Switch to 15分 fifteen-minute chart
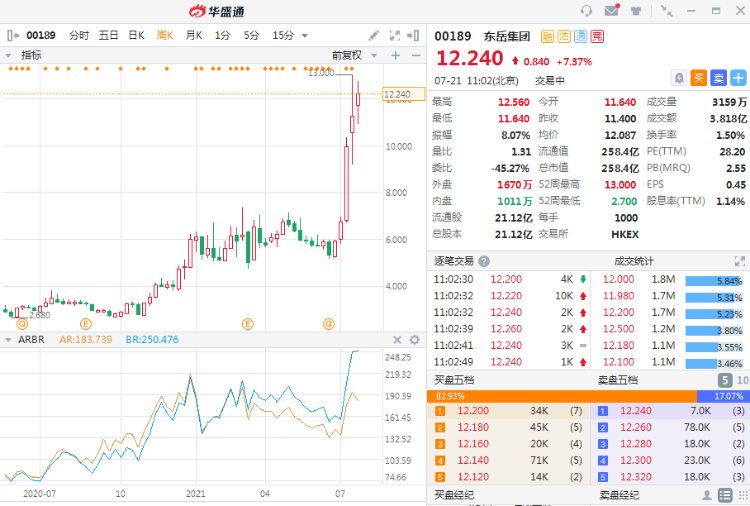 (x=283, y=35)
